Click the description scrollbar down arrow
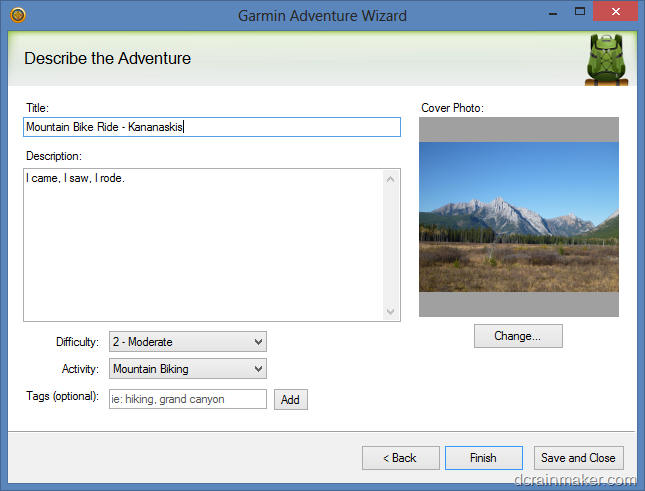The height and width of the screenshot is (491, 645). pyautogui.click(x=391, y=311)
